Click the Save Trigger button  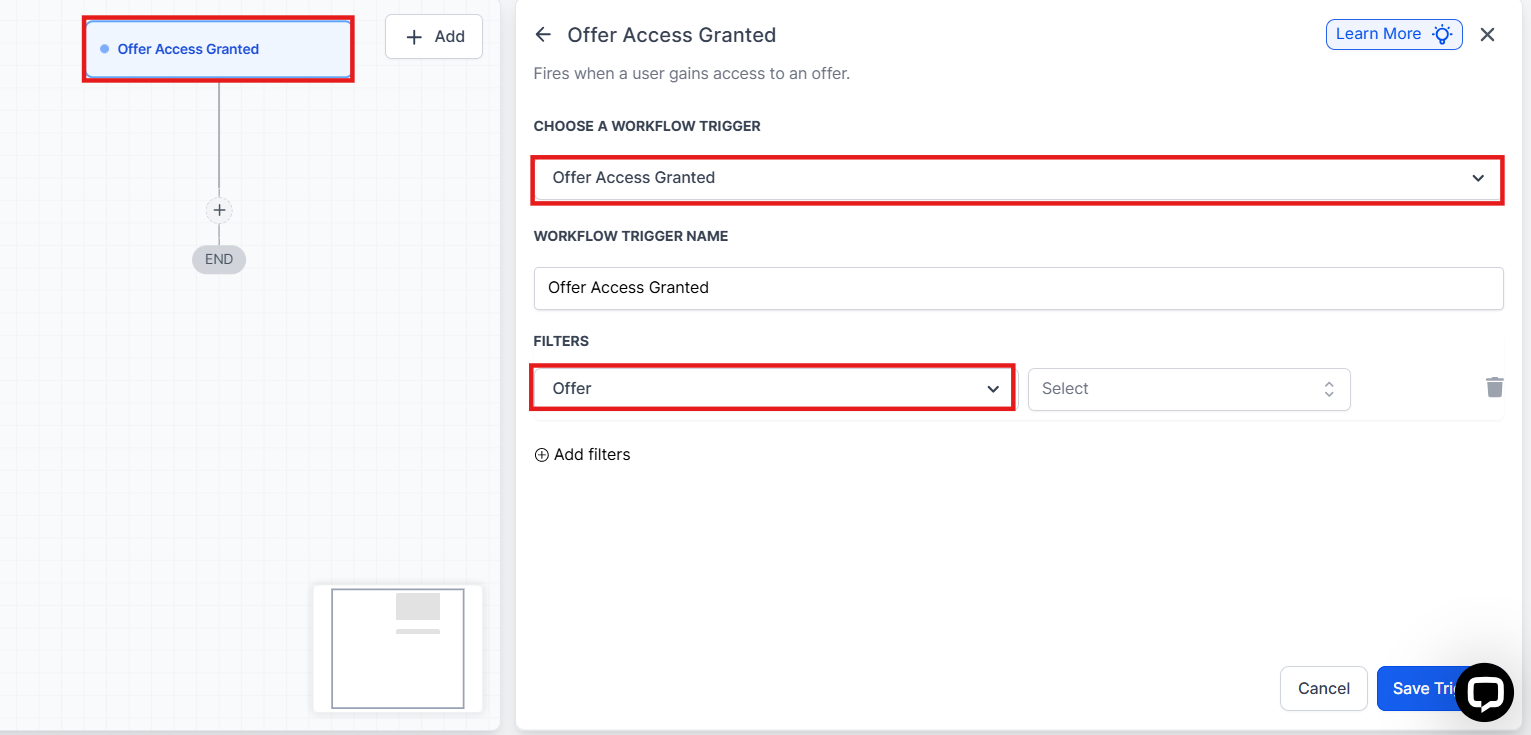coord(1418,688)
